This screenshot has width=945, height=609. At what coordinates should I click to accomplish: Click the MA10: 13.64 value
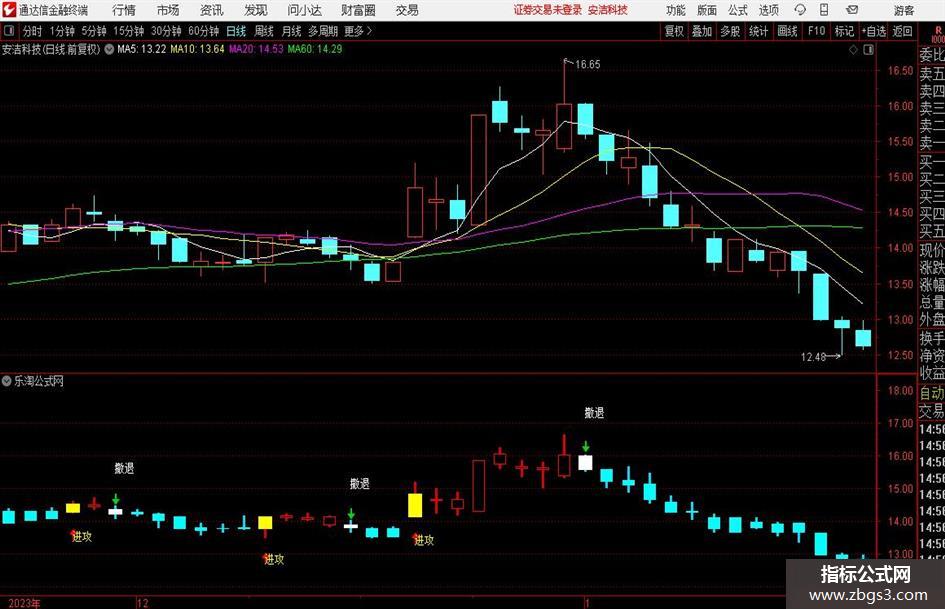(x=198, y=49)
